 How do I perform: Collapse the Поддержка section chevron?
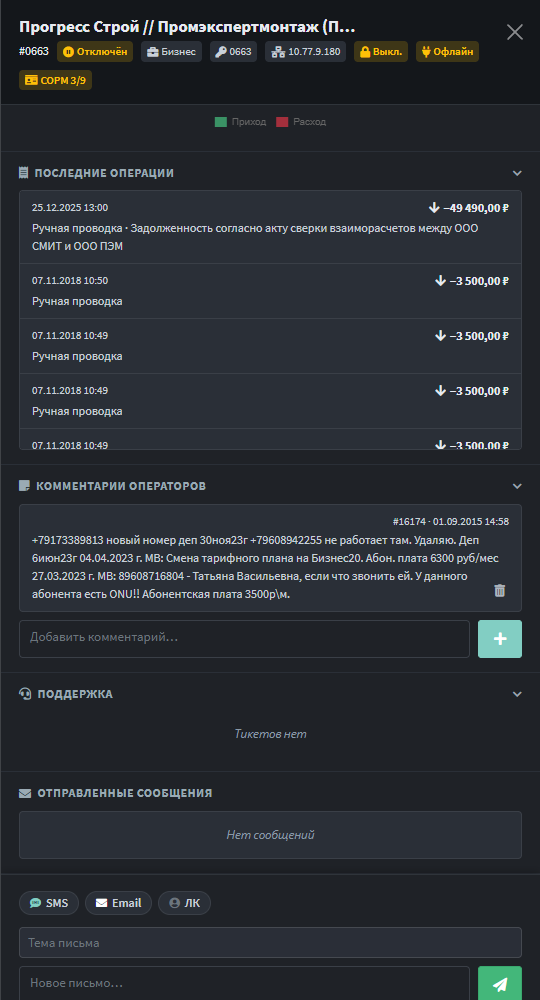(x=517, y=694)
